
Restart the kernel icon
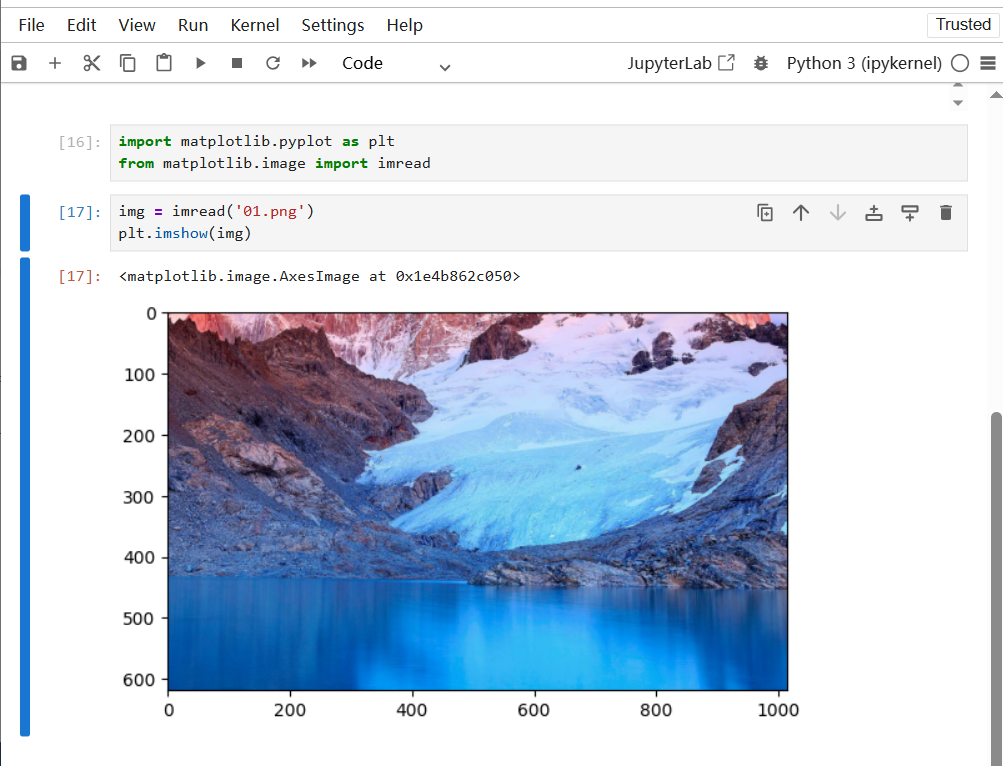(272, 63)
